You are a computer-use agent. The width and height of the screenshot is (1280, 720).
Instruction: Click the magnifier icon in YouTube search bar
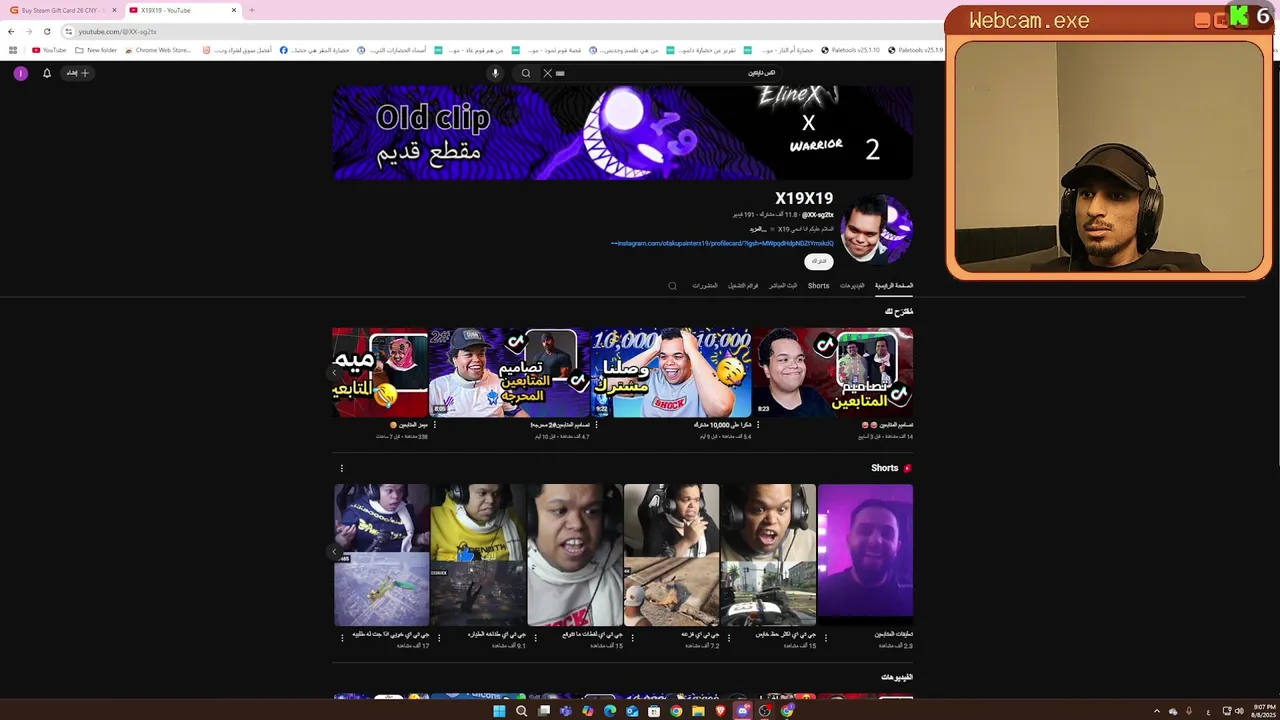click(526, 73)
